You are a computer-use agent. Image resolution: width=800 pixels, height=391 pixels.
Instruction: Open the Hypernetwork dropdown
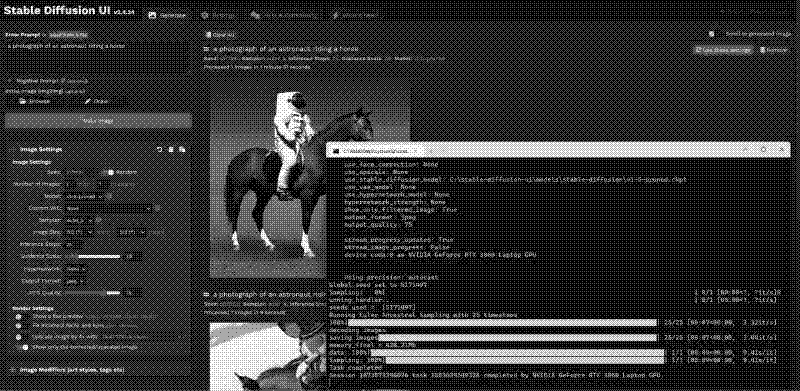(x=76, y=268)
